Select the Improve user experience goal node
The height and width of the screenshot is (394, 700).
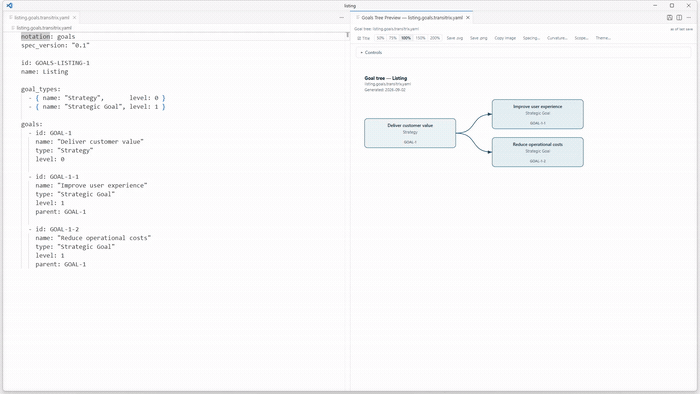(538, 114)
